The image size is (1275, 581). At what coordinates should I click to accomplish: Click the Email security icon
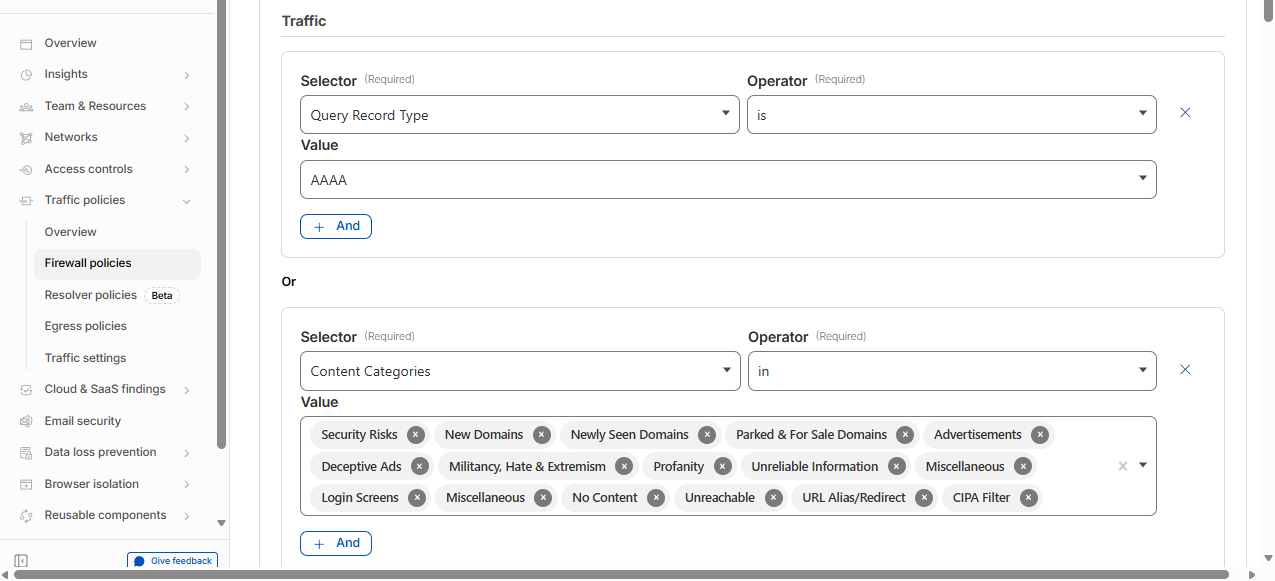[x=26, y=422]
